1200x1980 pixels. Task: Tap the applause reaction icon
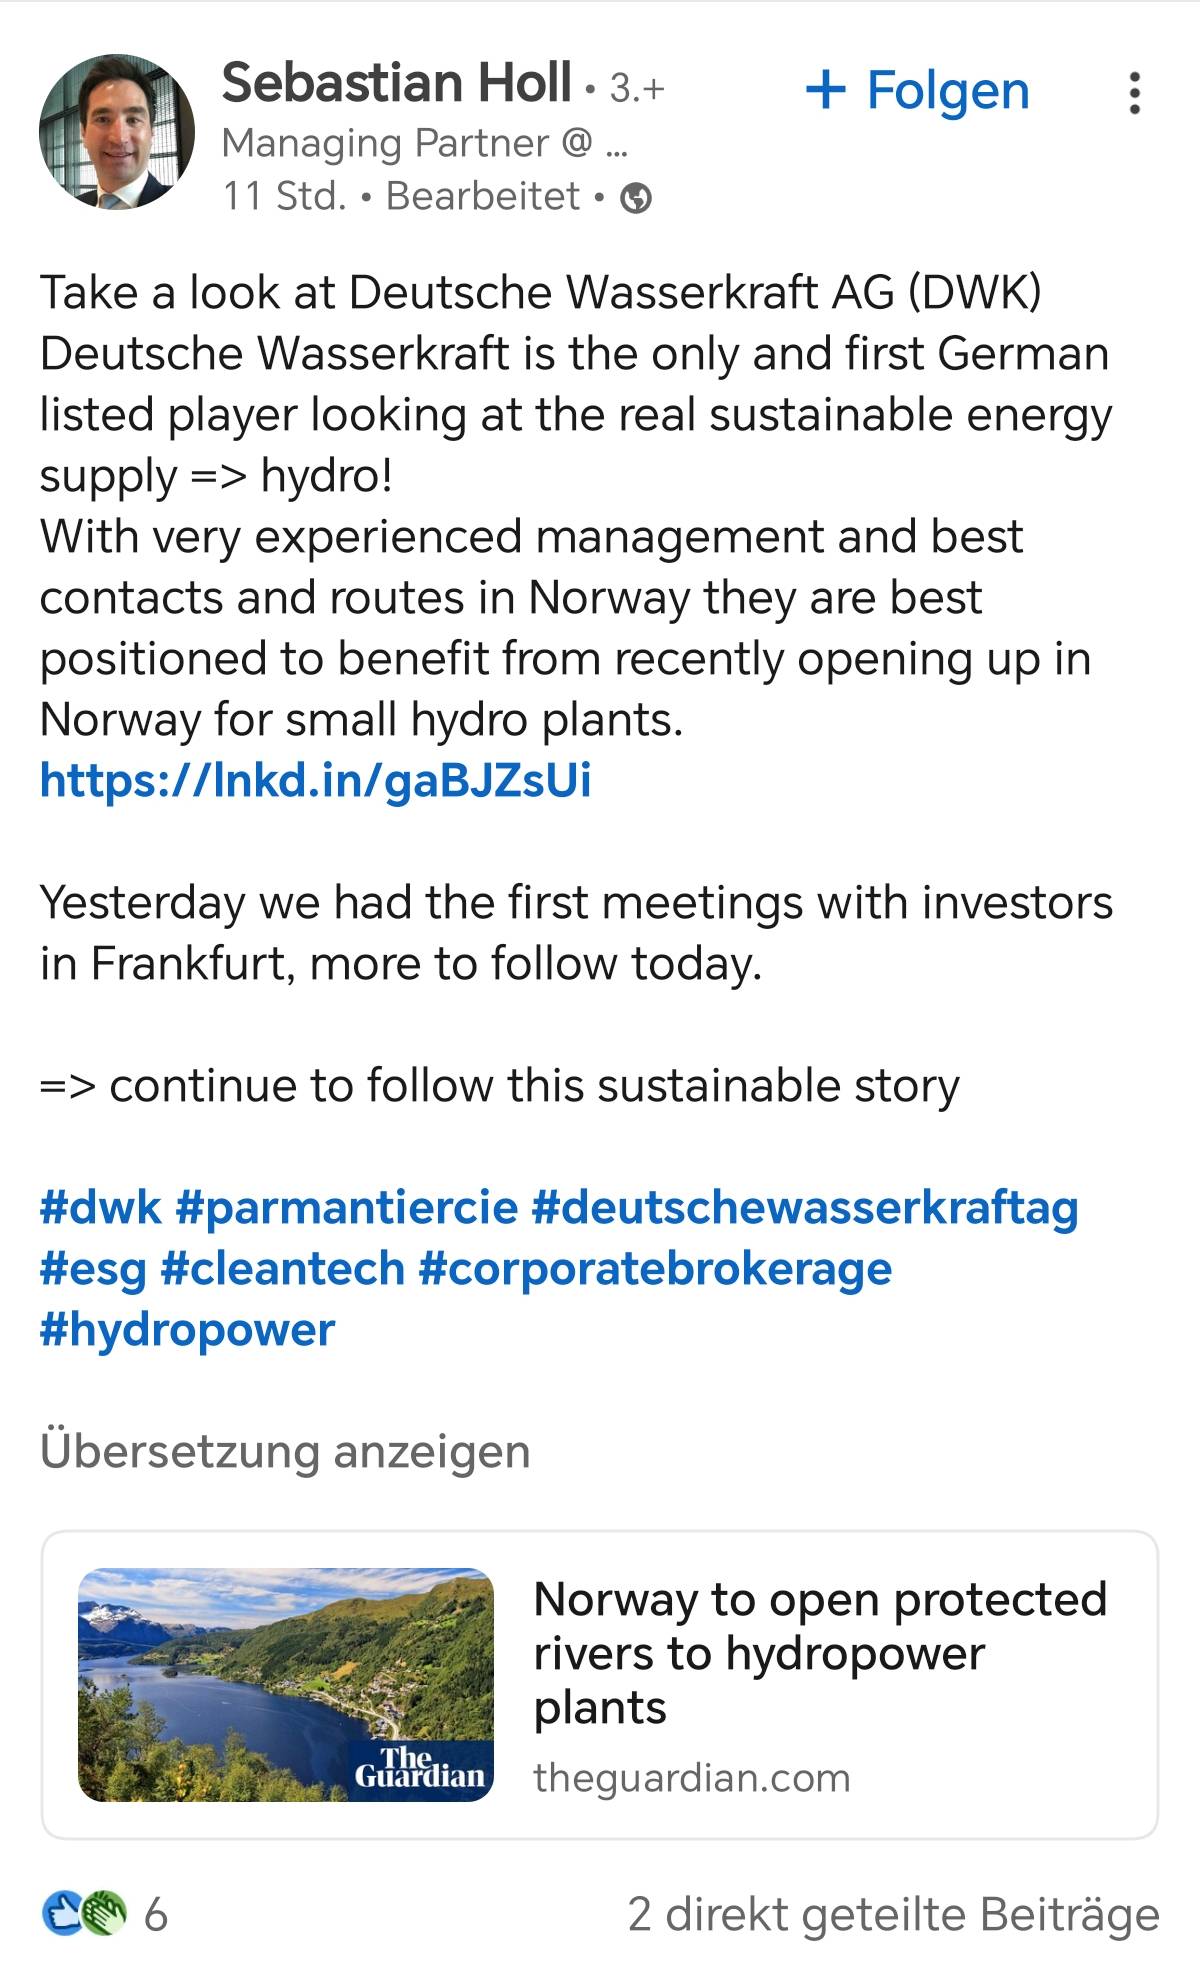106,1914
